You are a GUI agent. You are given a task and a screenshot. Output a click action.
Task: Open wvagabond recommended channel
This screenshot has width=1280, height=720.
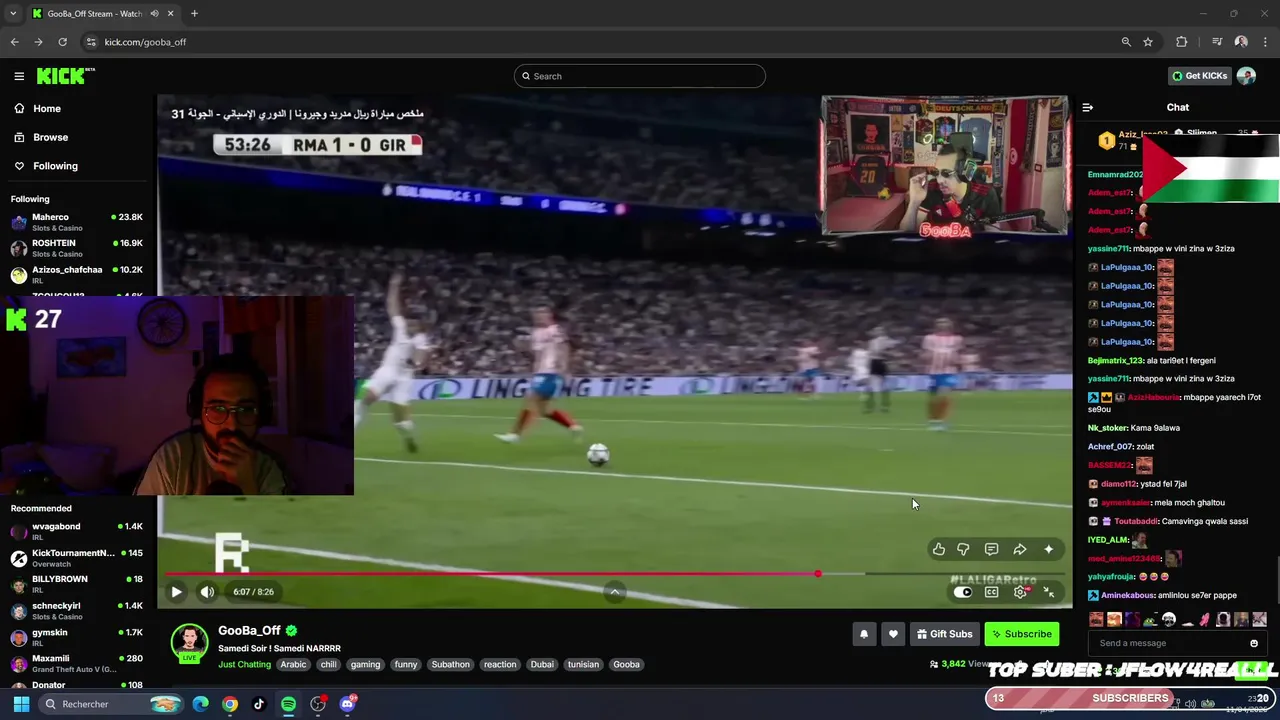pos(77,531)
